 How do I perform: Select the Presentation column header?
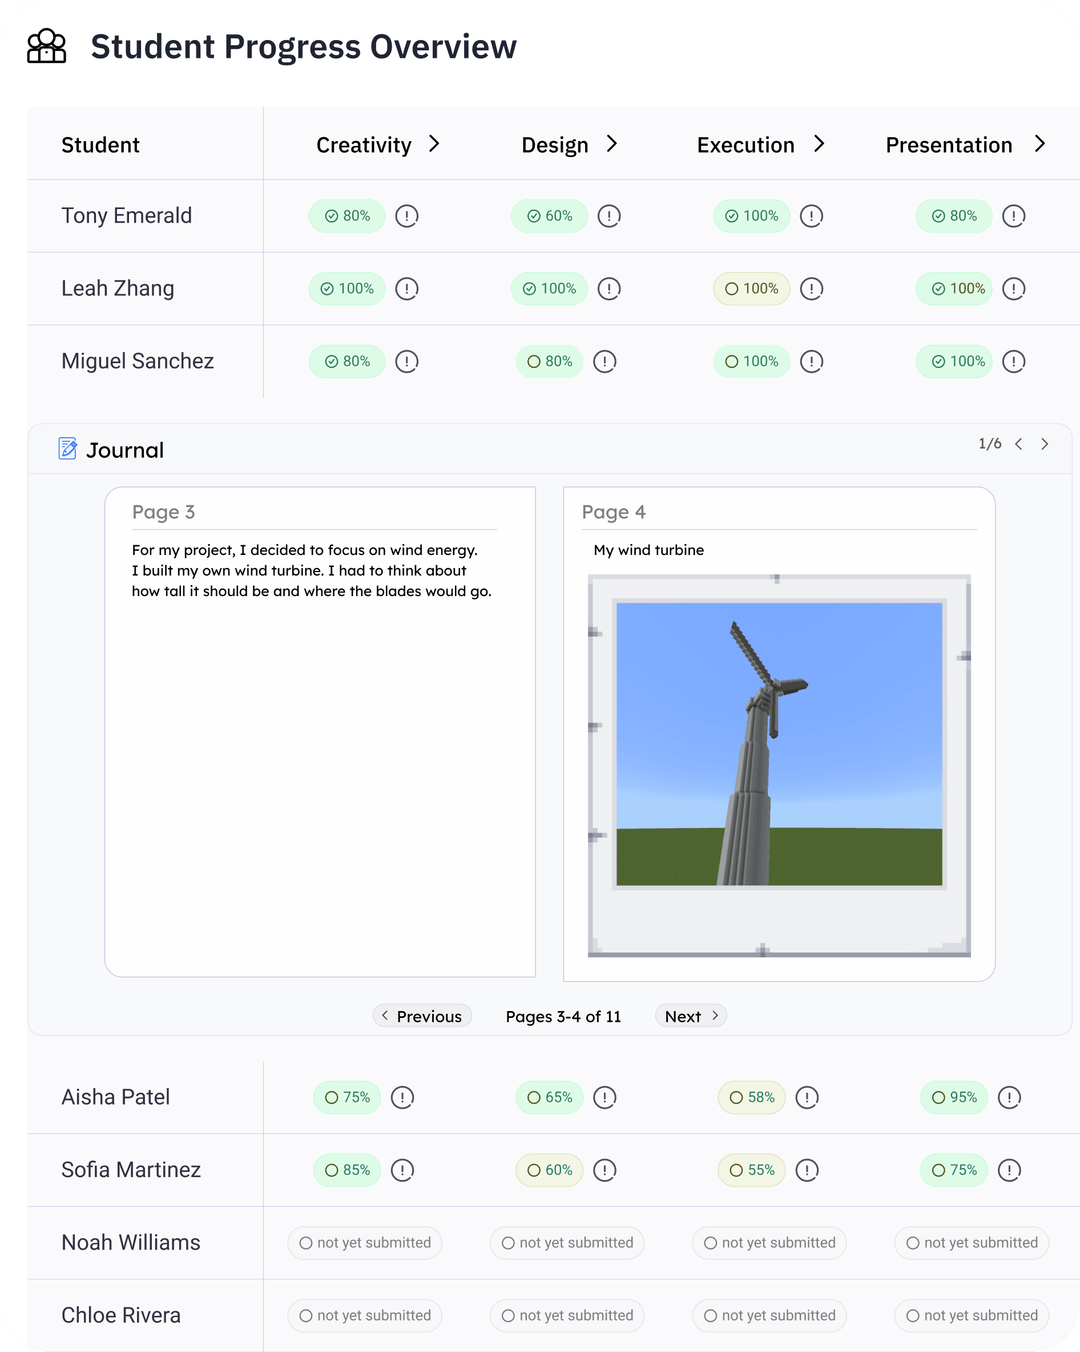pyautogui.click(x=948, y=144)
